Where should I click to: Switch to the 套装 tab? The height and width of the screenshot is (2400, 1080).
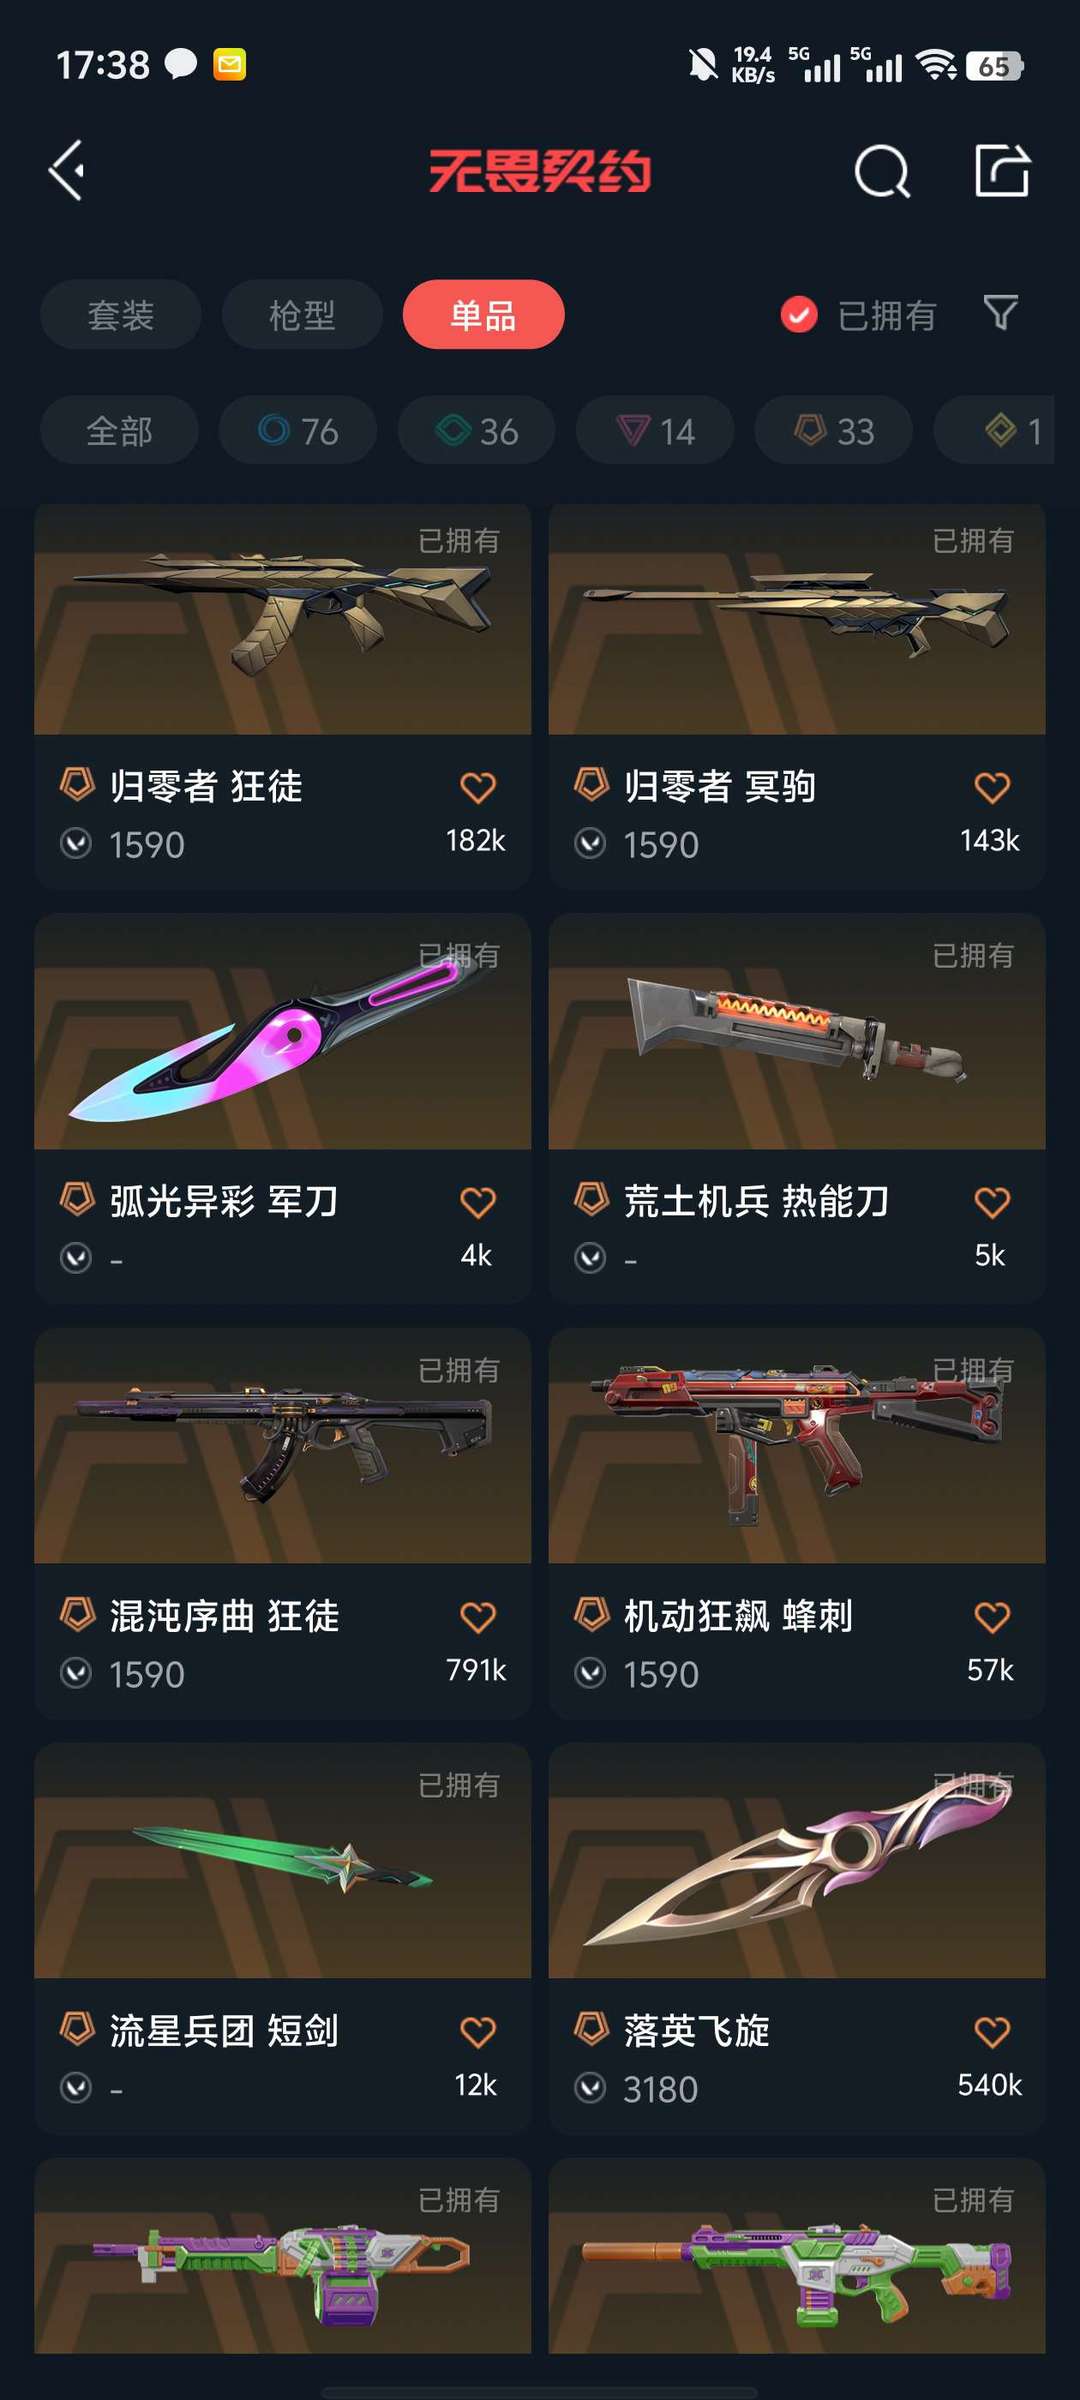point(121,314)
